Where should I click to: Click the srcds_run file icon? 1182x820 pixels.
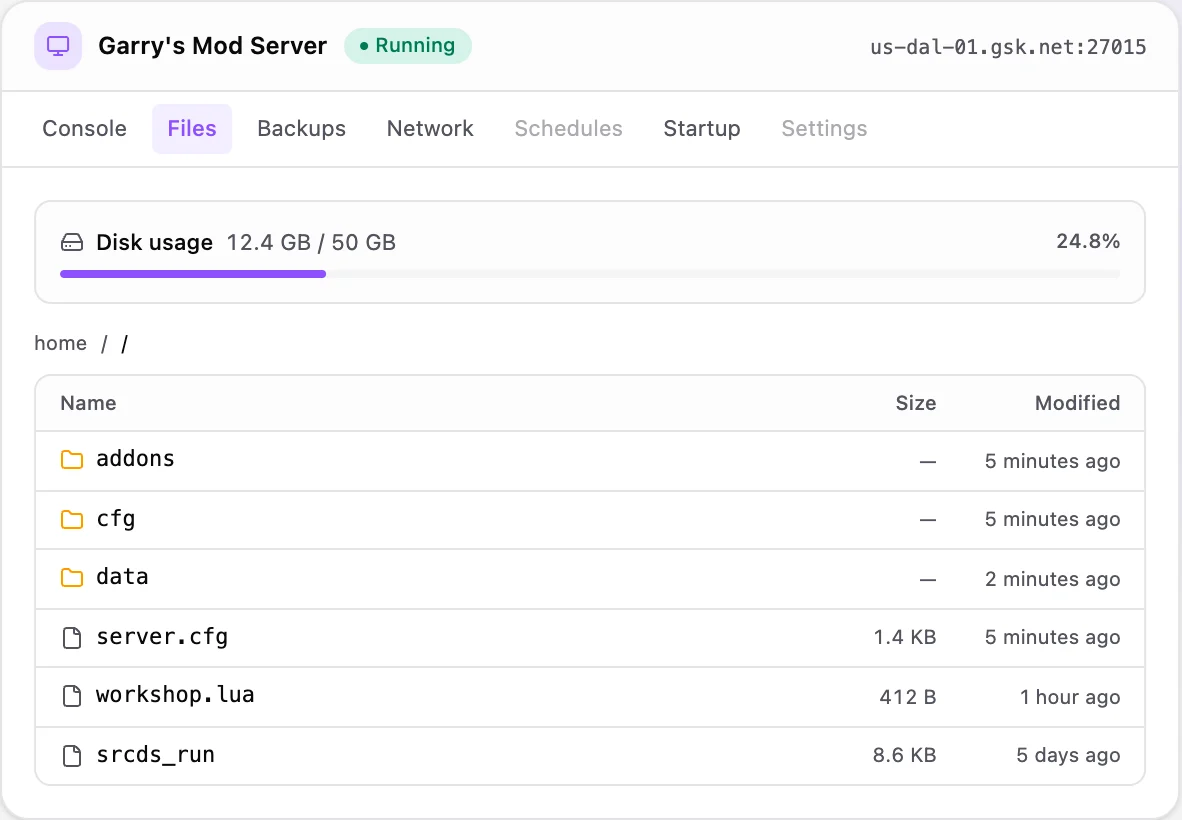(72, 755)
